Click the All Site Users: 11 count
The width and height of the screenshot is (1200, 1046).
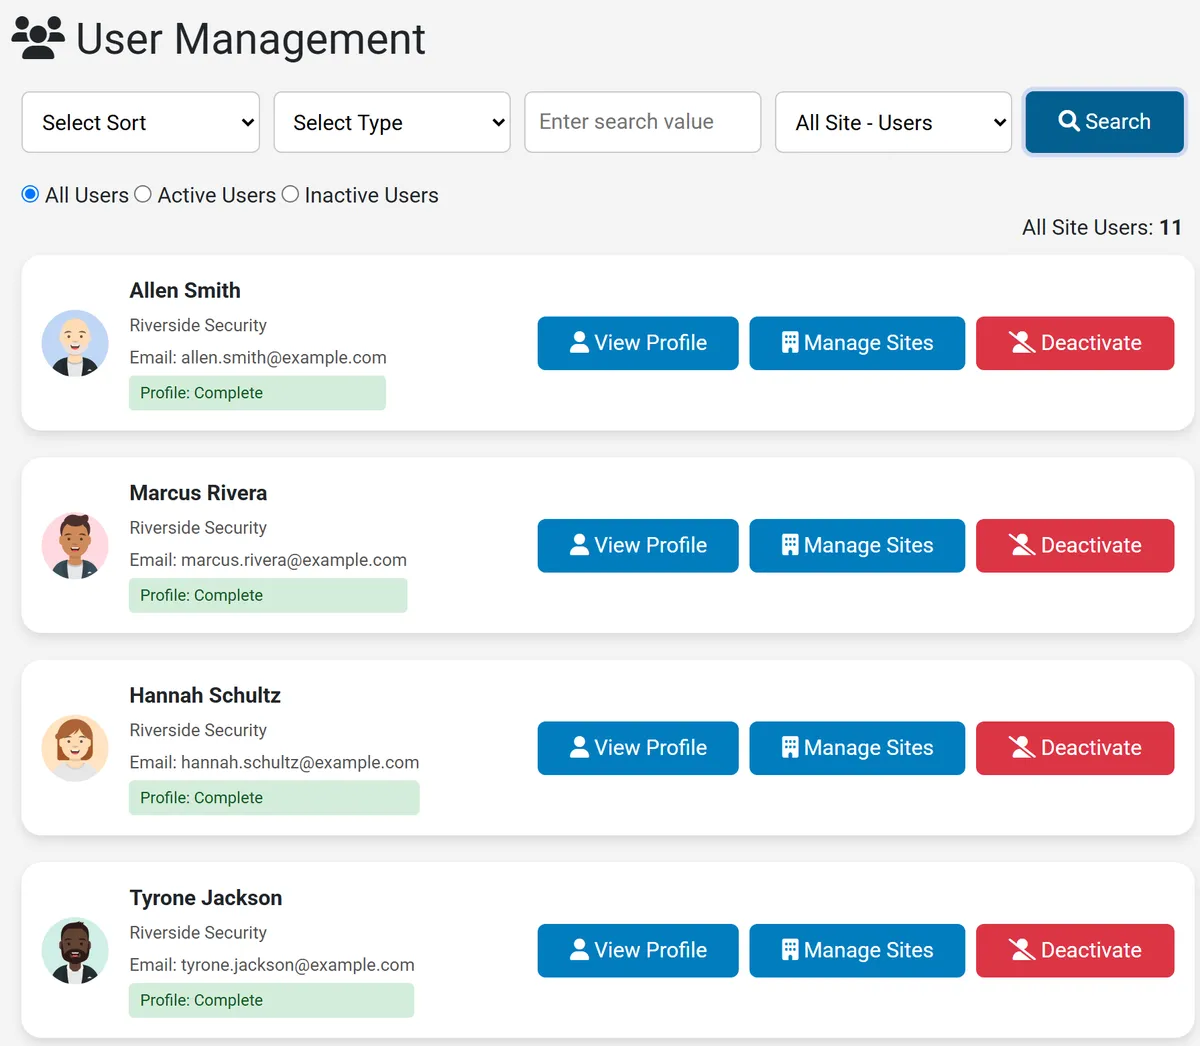pyautogui.click(x=1102, y=228)
